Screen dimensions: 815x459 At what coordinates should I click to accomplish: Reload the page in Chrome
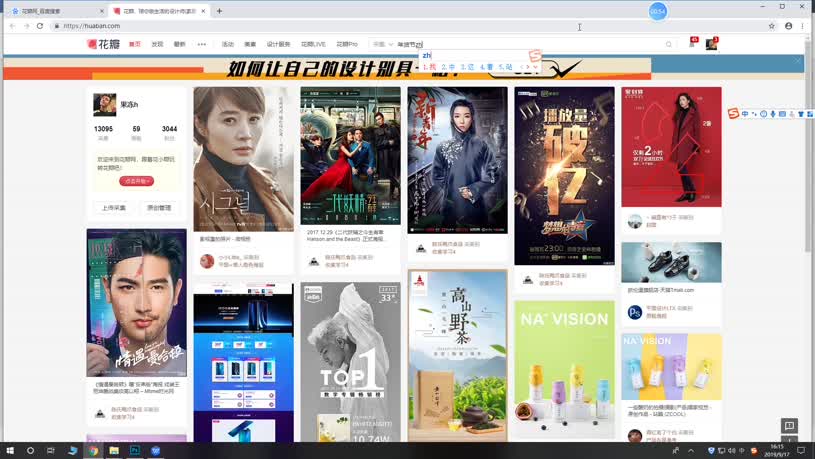tap(40, 25)
